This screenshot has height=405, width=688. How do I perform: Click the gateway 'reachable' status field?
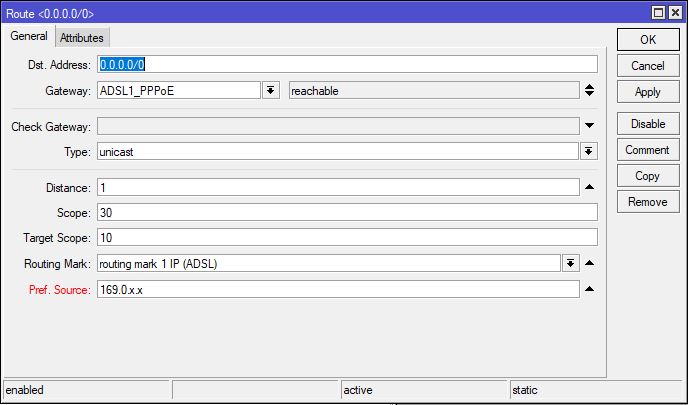point(434,90)
